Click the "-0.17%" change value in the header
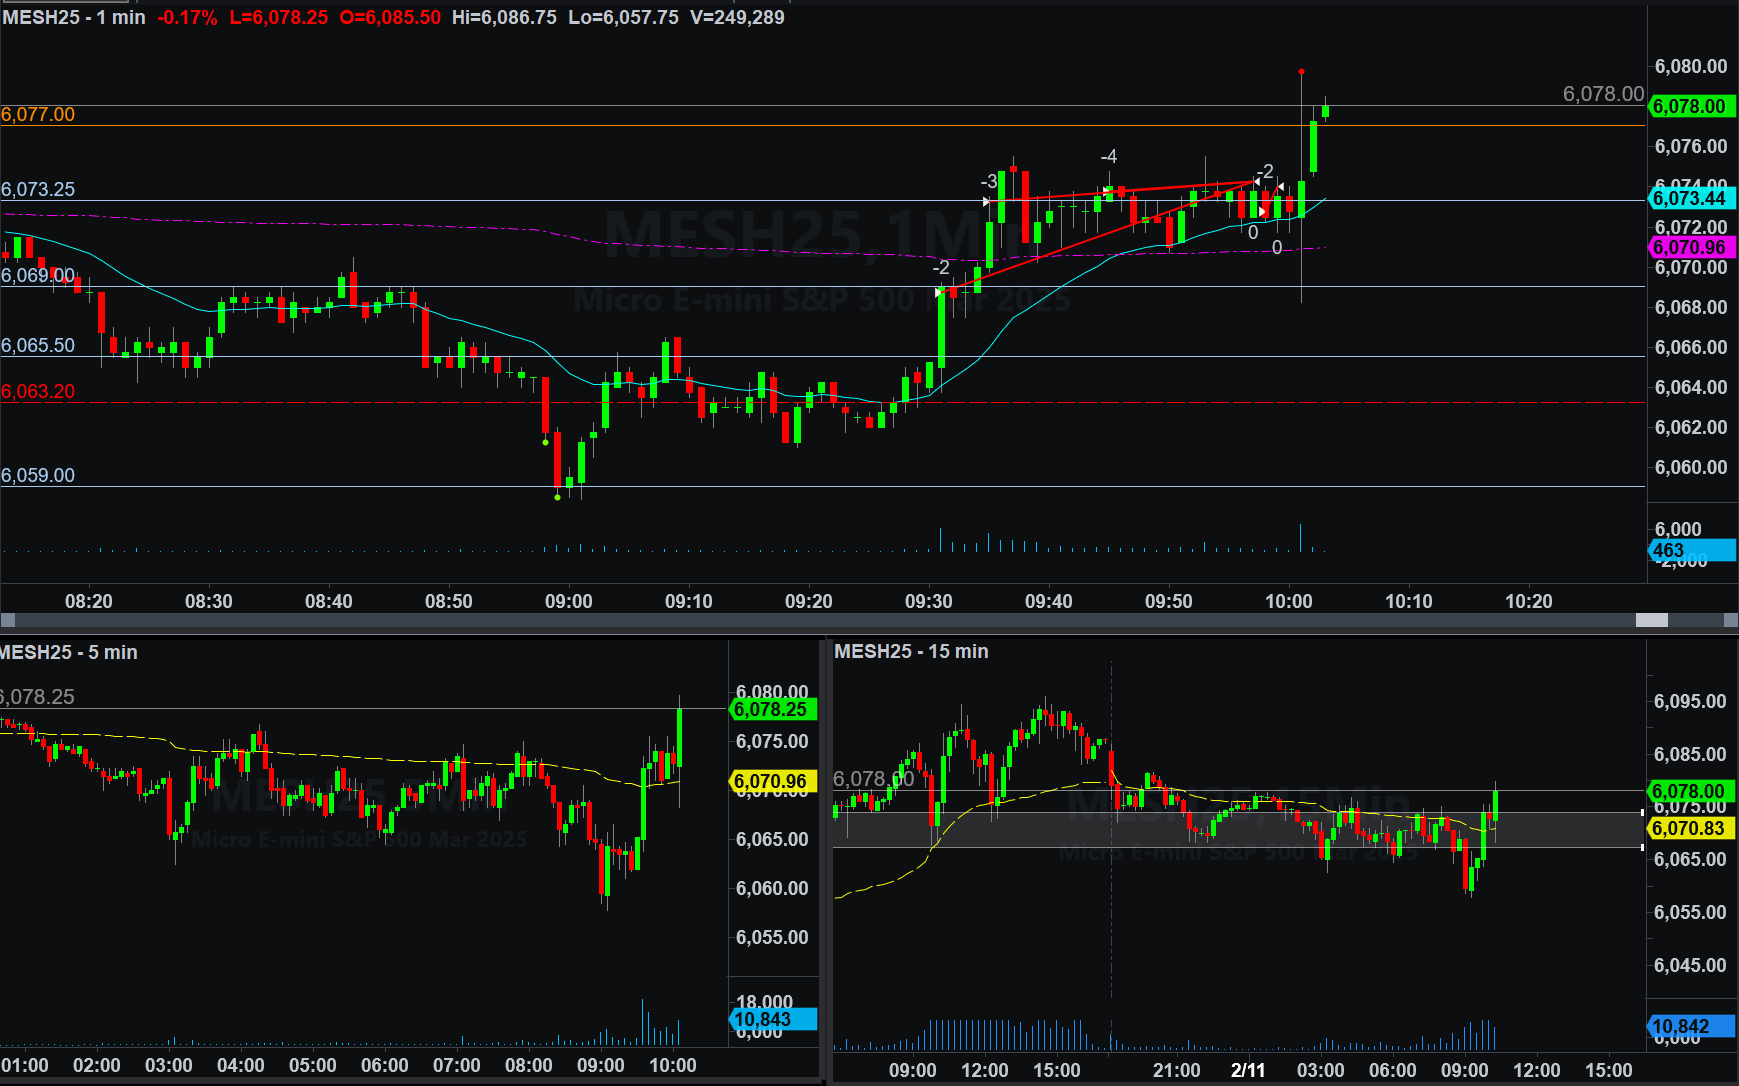This screenshot has width=1739, height=1086. [x=187, y=17]
